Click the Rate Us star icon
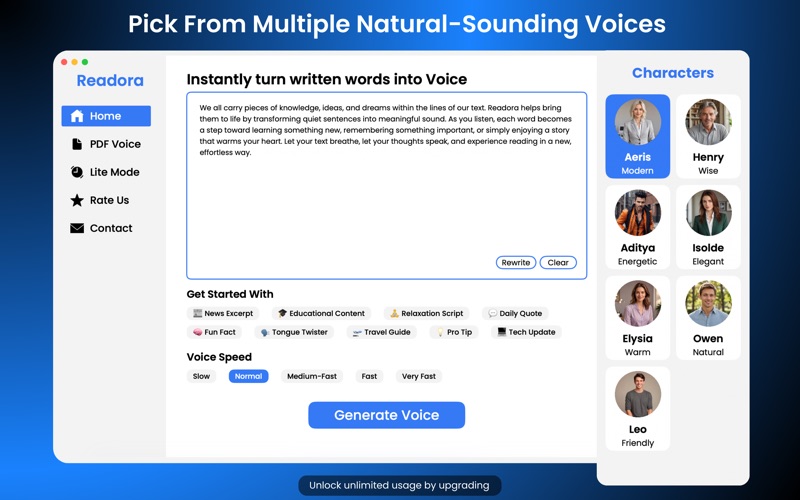The image size is (800, 500). [77, 200]
